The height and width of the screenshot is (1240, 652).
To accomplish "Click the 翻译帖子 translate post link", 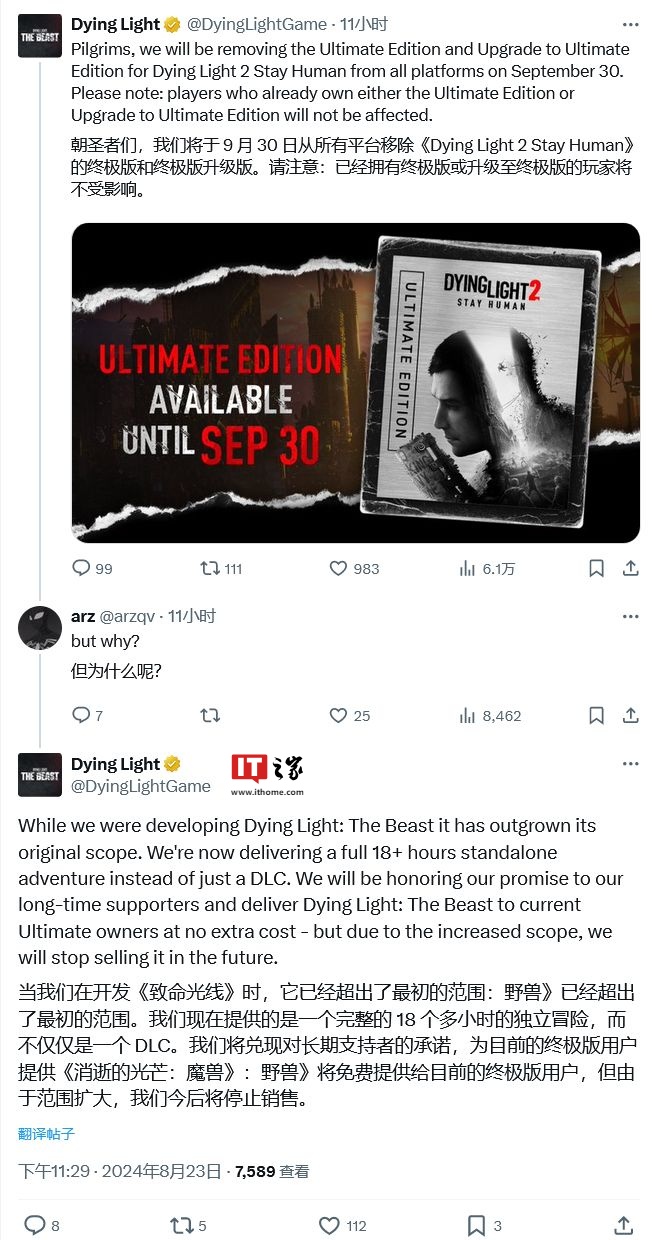I will [x=46, y=1133].
